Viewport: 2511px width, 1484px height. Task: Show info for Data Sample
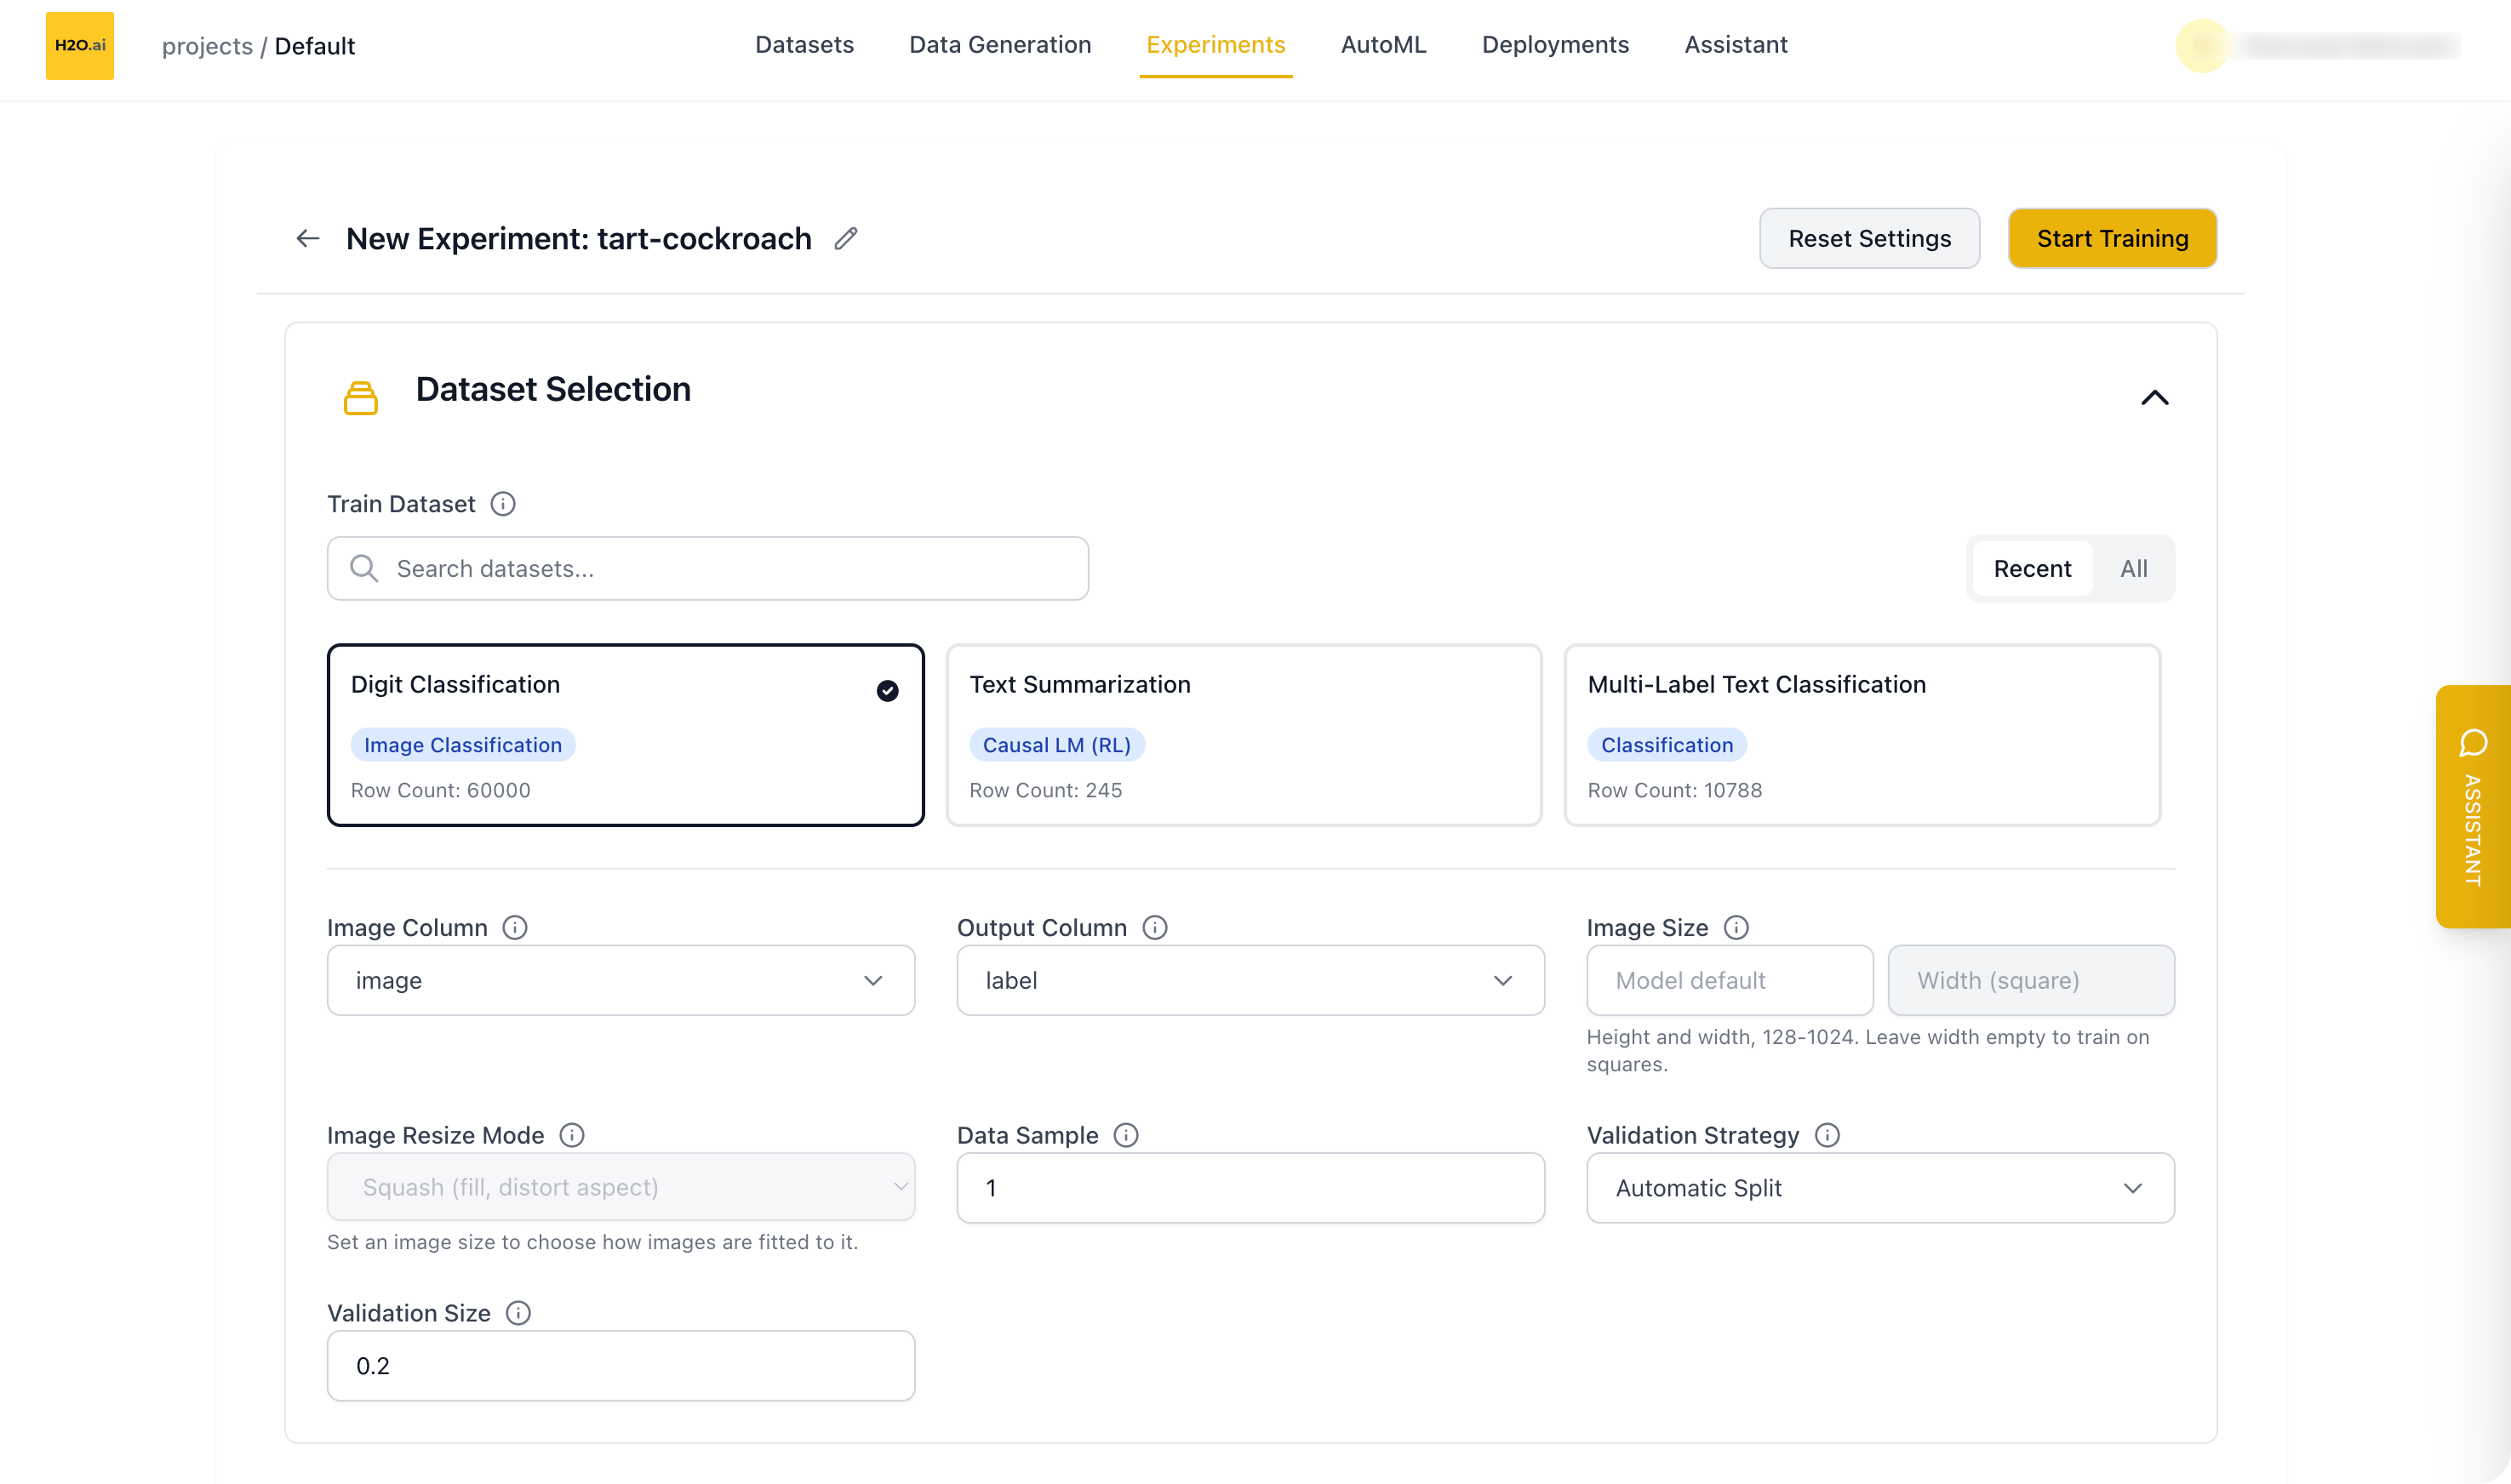[x=1126, y=1136]
